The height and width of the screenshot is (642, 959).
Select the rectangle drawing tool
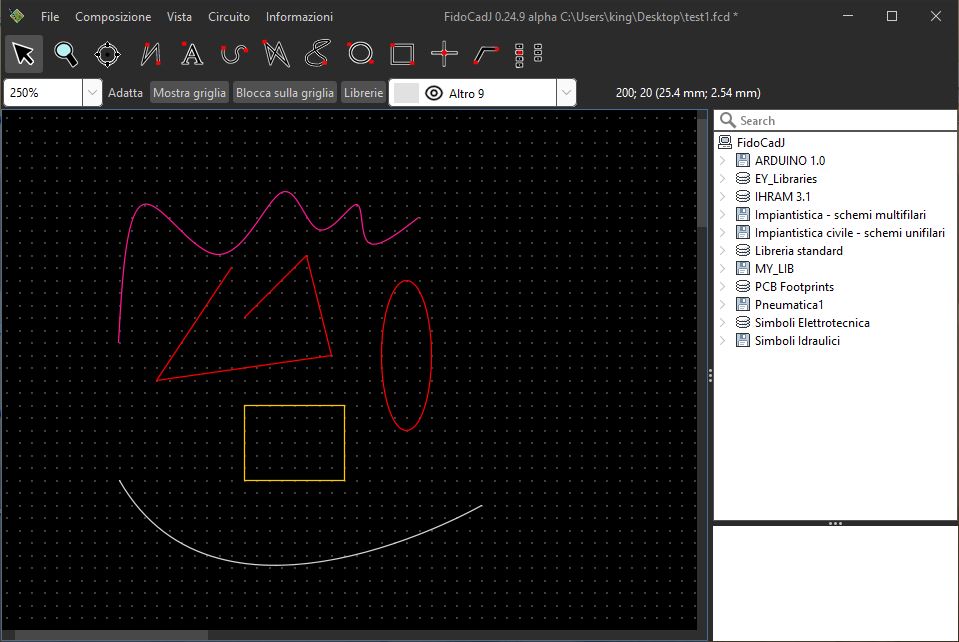tap(402, 54)
